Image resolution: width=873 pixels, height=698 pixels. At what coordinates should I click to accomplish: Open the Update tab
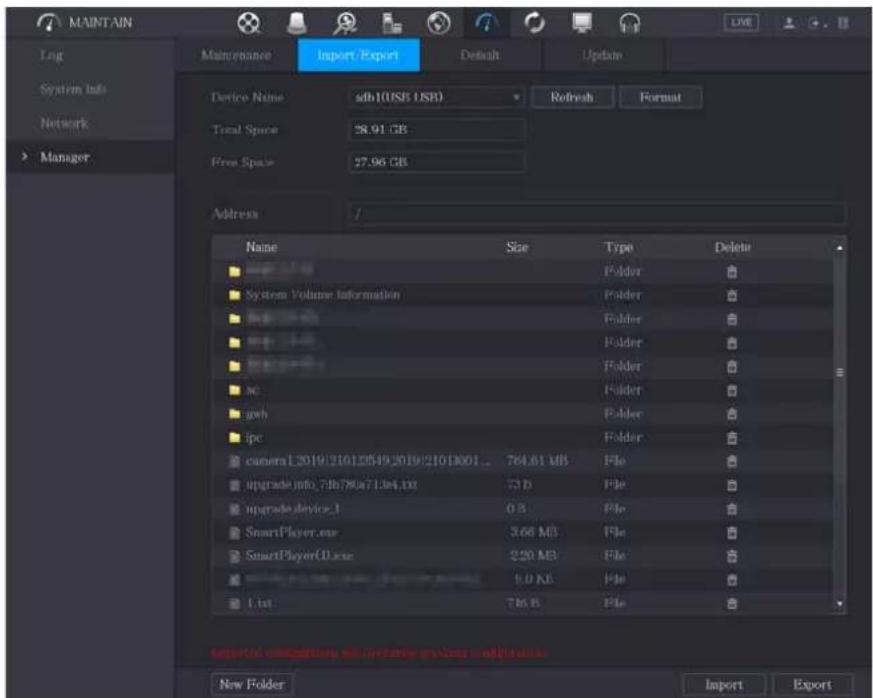tap(602, 55)
